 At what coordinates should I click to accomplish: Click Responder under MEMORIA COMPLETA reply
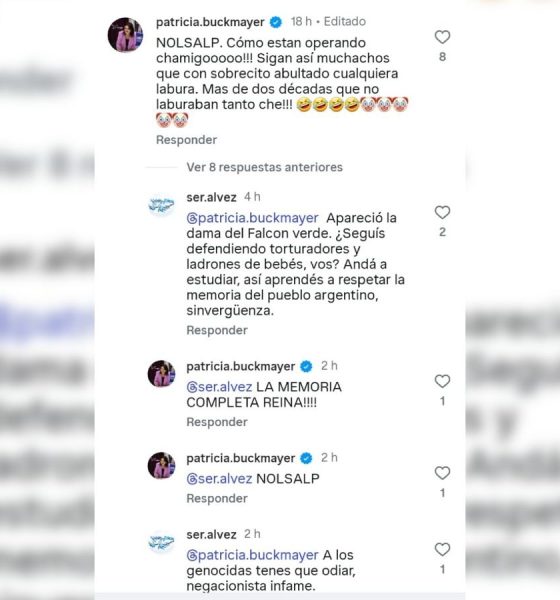[217, 422]
